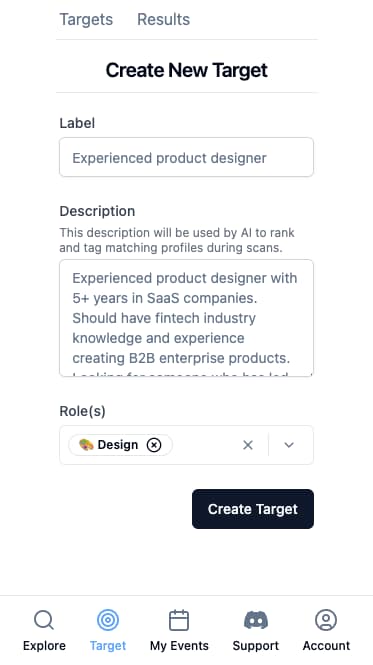Open Explore via the magnifying glass icon
This screenshot has width=373, height=665.
click(44, 620)
